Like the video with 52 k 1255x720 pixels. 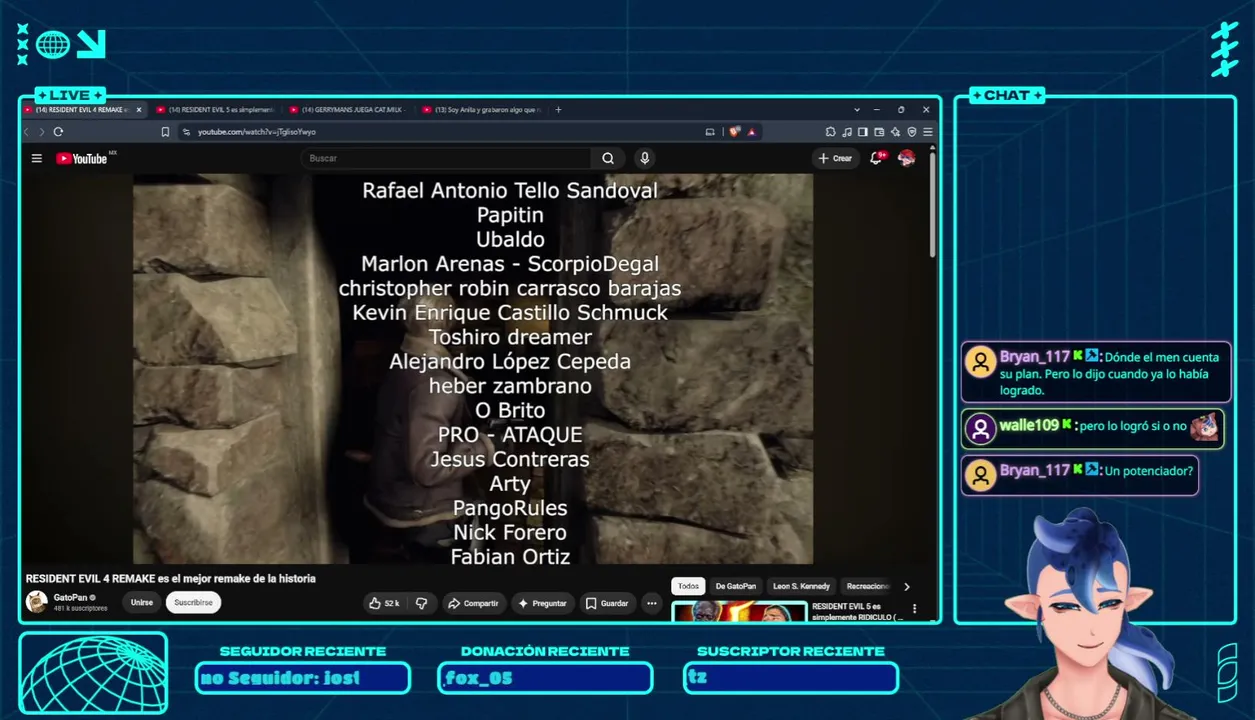pyautogui.click(x=385, y=603)
